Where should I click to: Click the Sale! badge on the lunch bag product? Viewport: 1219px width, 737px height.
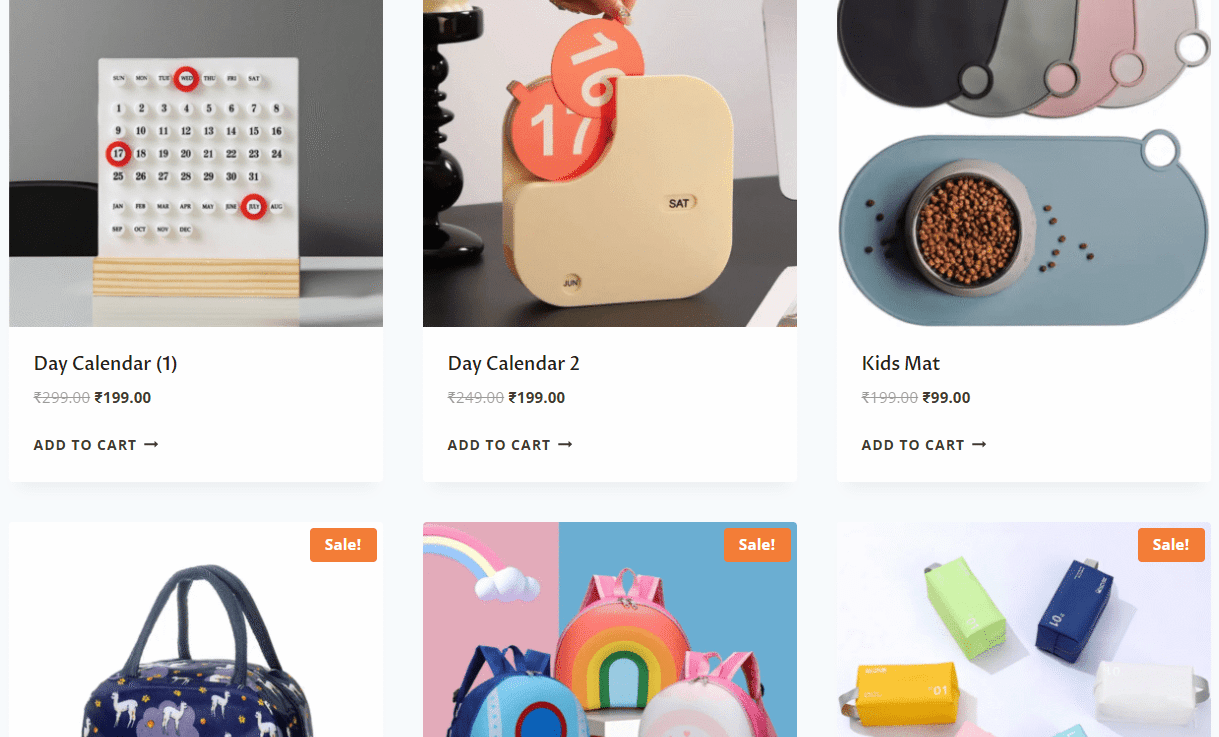[343, 545]
